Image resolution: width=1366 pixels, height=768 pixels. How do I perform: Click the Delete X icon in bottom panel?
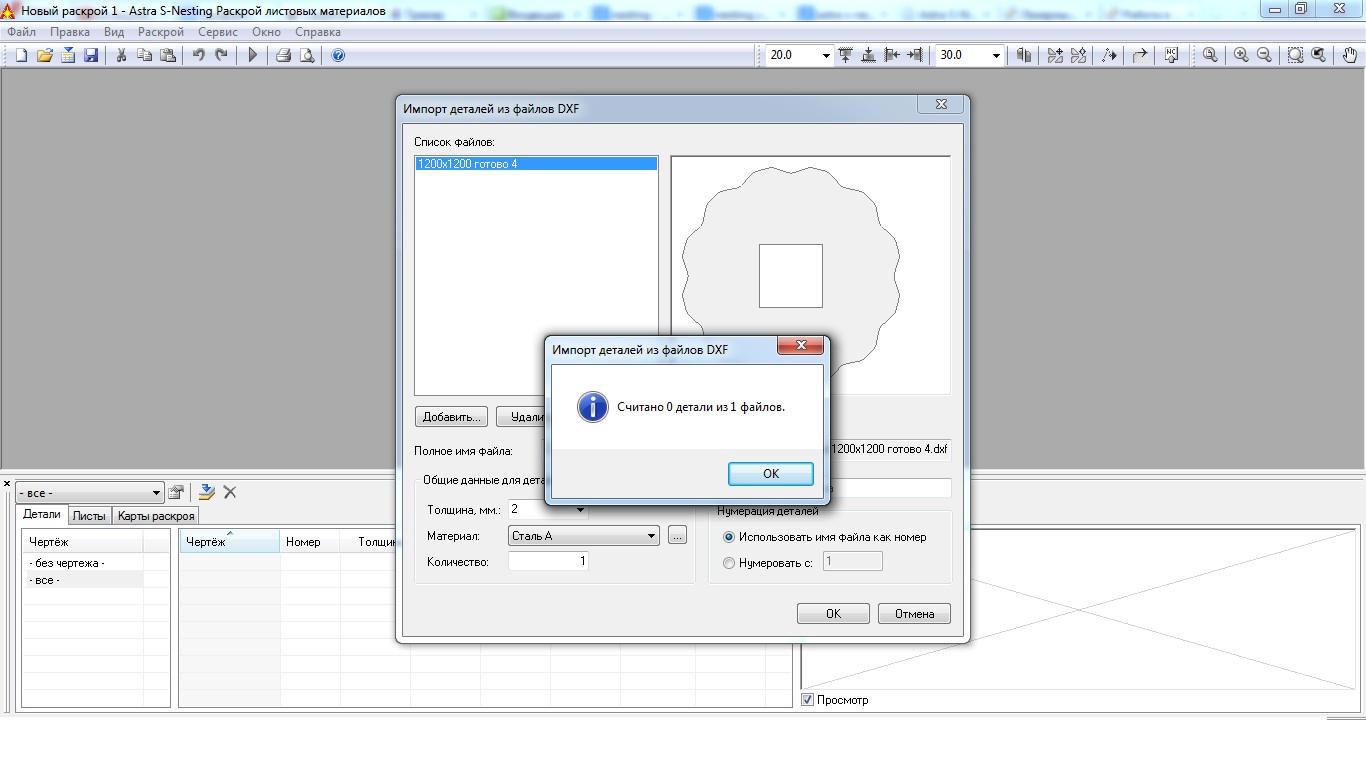point(230,492)
